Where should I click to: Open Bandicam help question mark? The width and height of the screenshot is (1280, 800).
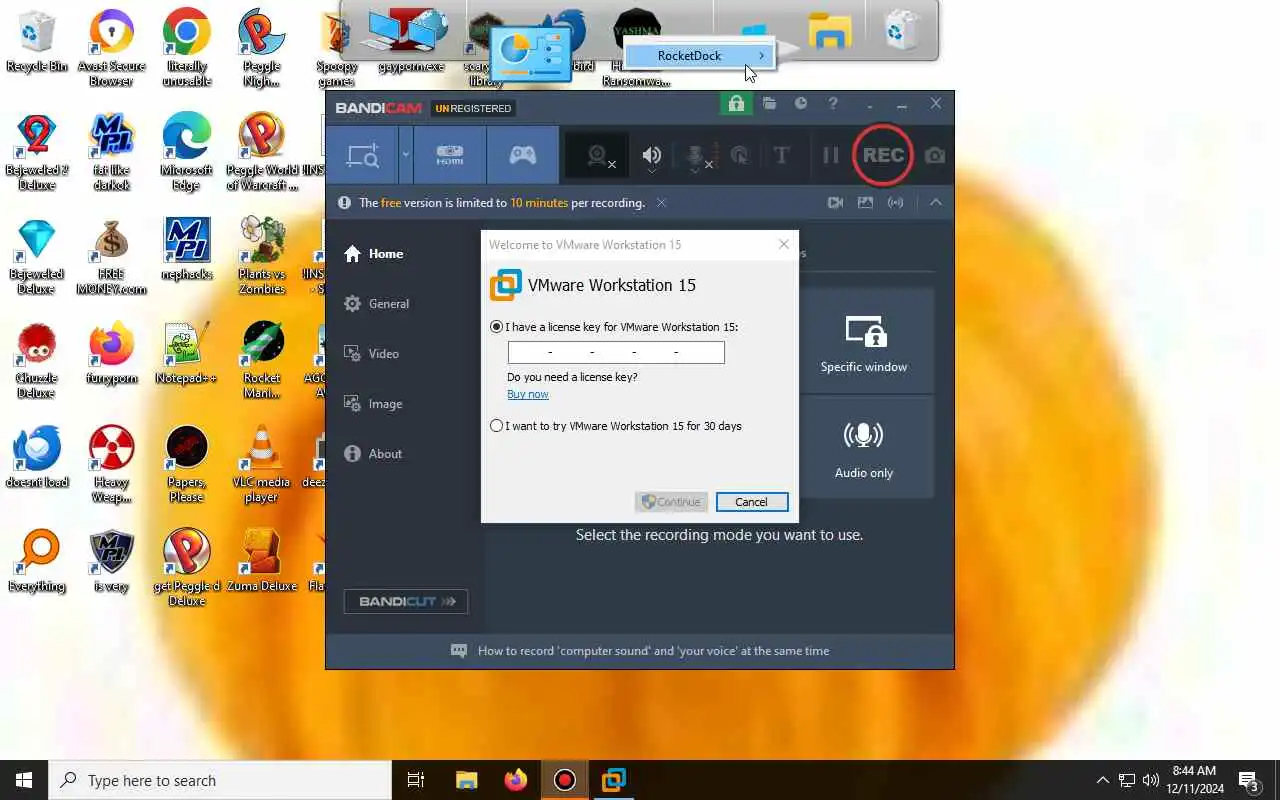tap(832, 103)
